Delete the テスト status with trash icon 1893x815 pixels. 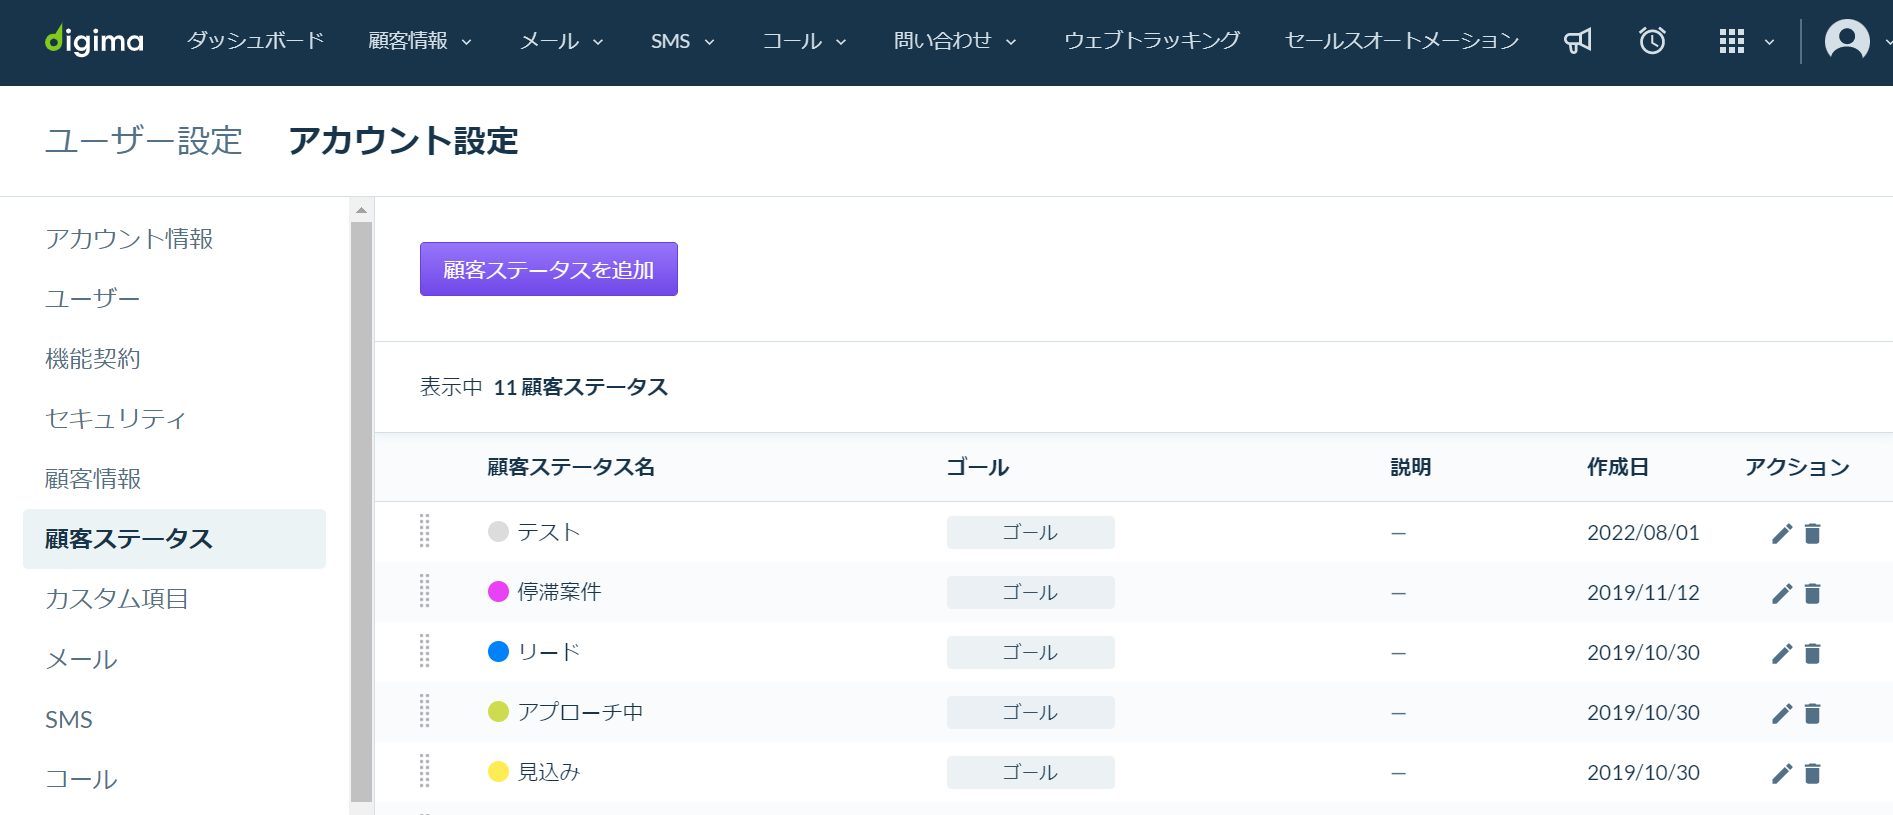(x=1812, y=533)
